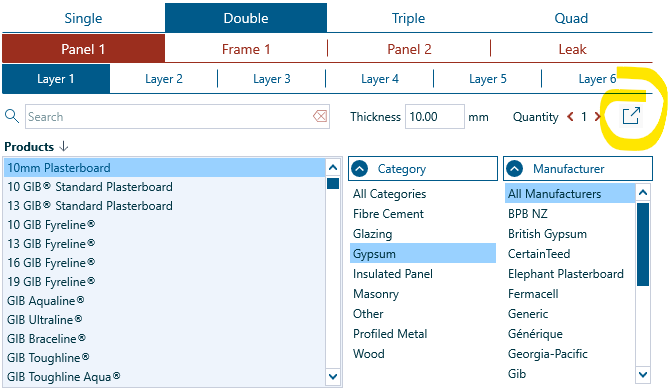Decrease quantity with the left arrow
Viewport: 669px width, 391px height.
tap(570, 116)
